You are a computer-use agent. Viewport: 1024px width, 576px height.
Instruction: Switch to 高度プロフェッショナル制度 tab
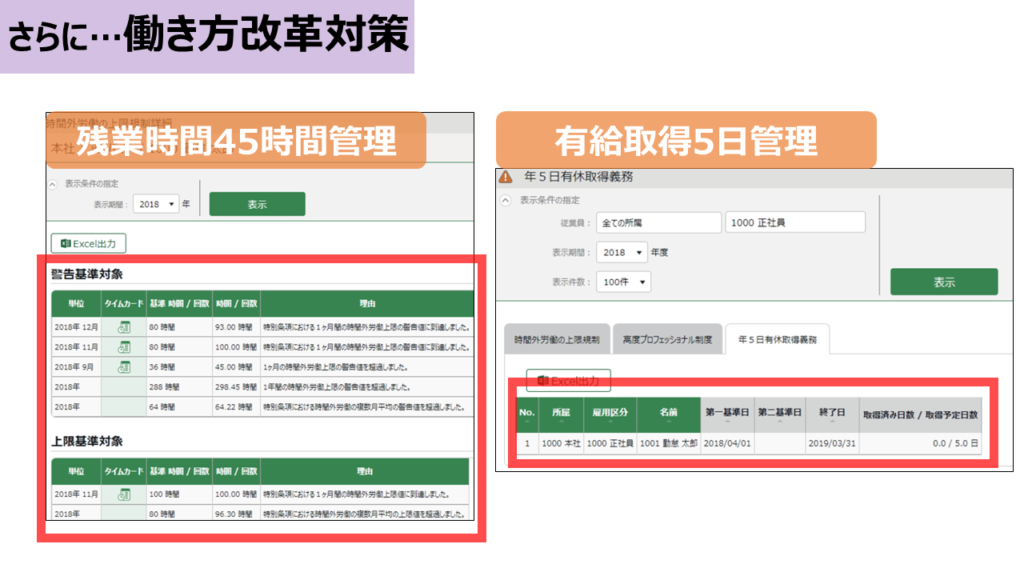coord(667,340)
